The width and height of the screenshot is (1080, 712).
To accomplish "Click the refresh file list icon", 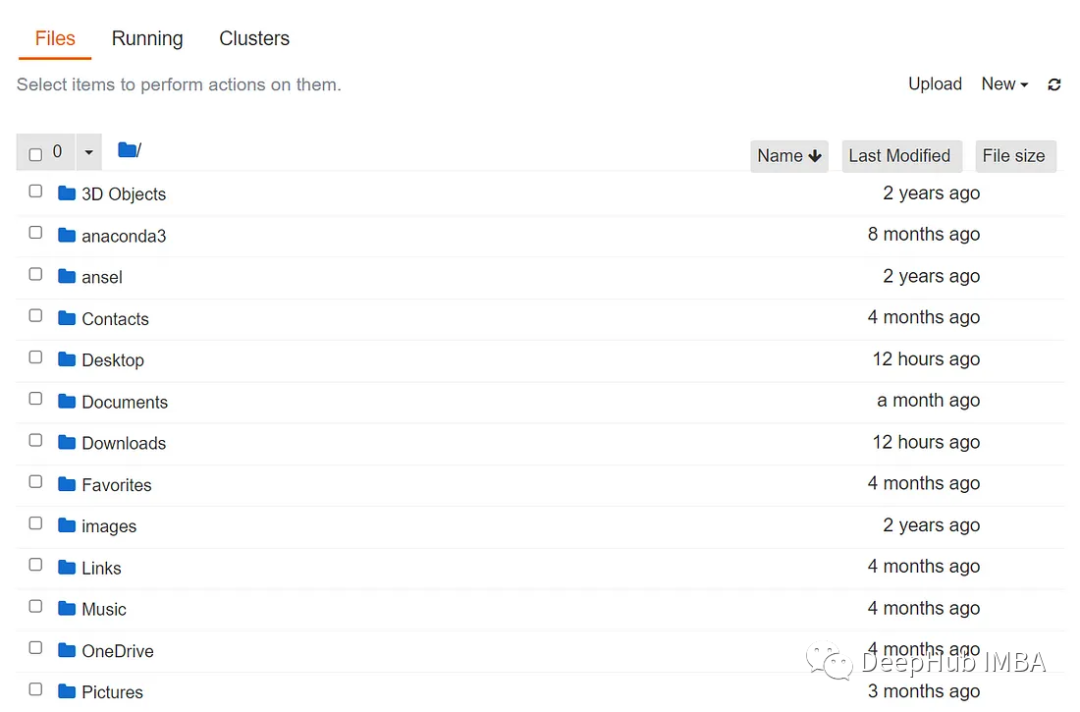I will [1054, 85].
